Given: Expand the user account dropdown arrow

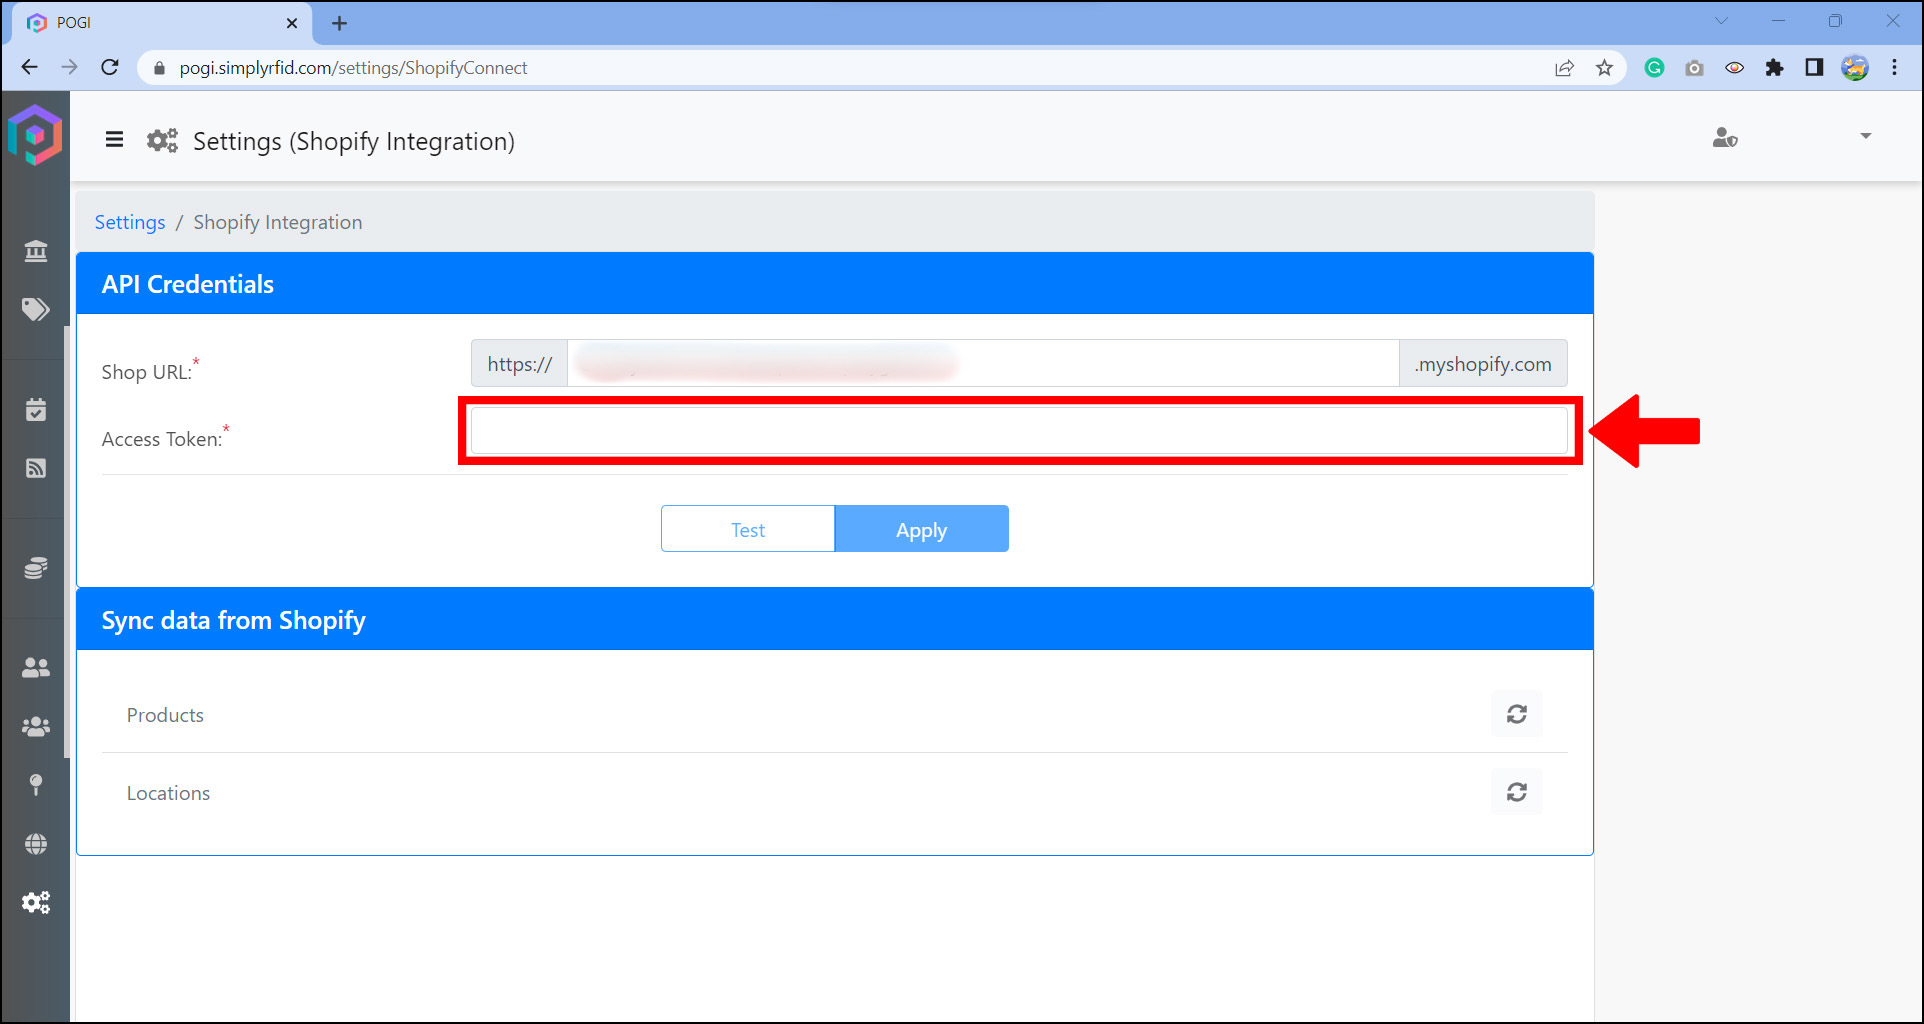Looking at the screenshot, I should point(1865,136).
